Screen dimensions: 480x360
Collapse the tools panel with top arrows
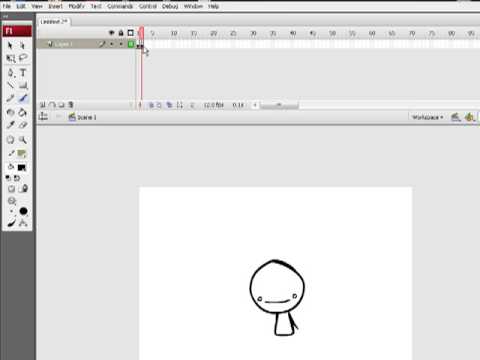(x=6, y=16)
